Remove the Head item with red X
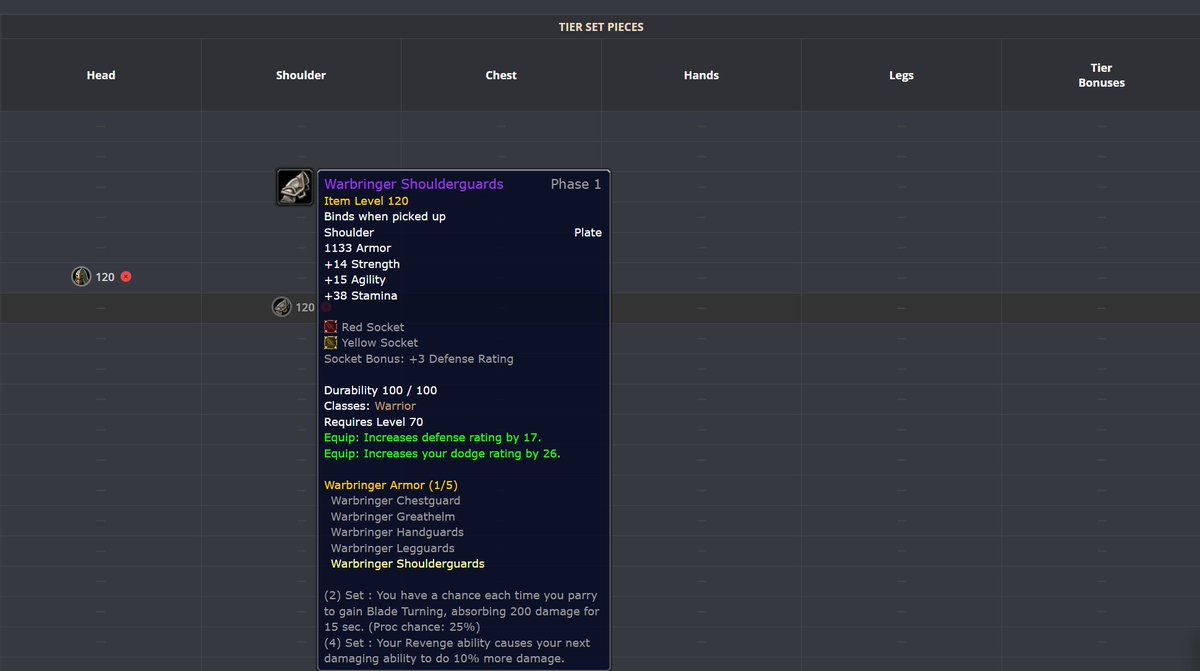Viewport: 1200px width, 671px height. 126,277
